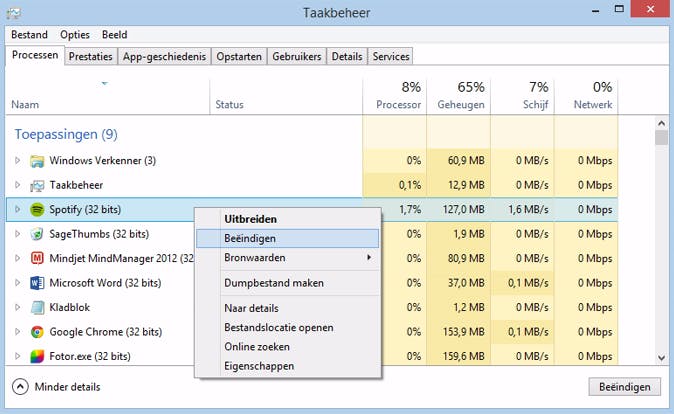Select Online zoeken menu entry
The image size is (674, 414).
[288, 347]
